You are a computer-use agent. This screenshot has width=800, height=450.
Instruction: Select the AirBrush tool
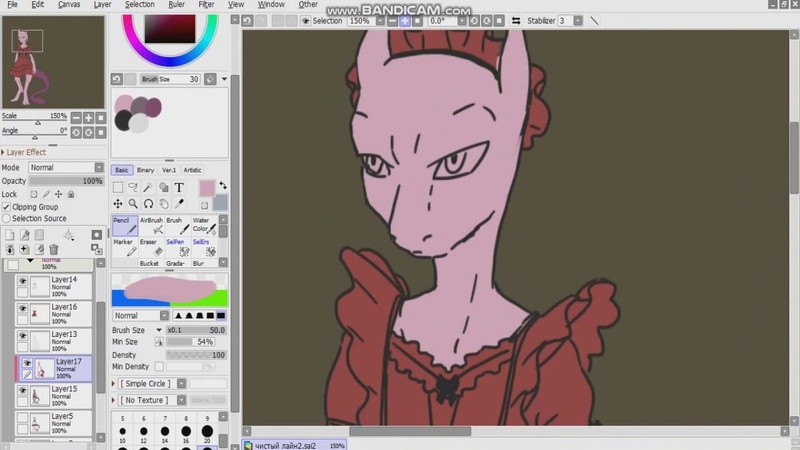click(152, 225)
